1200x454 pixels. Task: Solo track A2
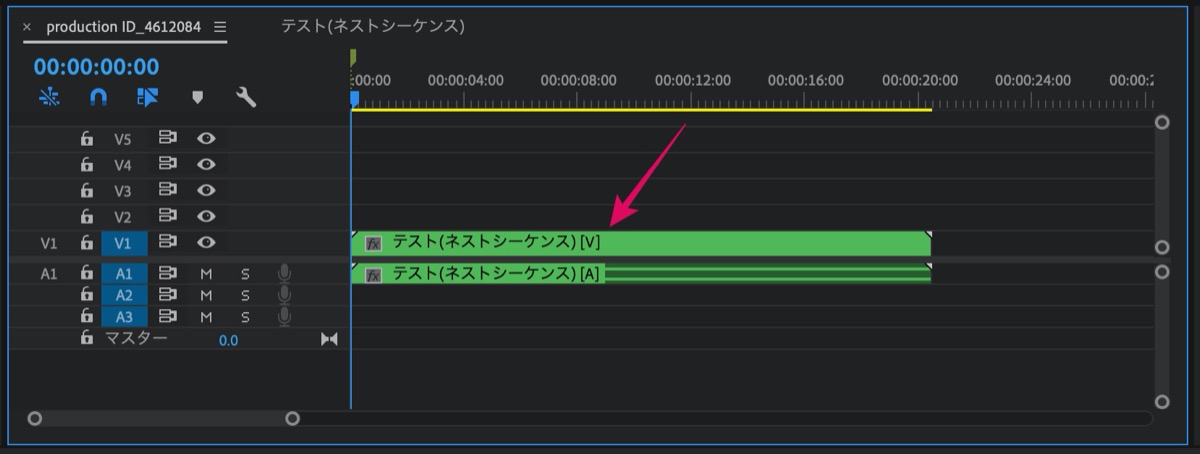(x=245, y=295)
